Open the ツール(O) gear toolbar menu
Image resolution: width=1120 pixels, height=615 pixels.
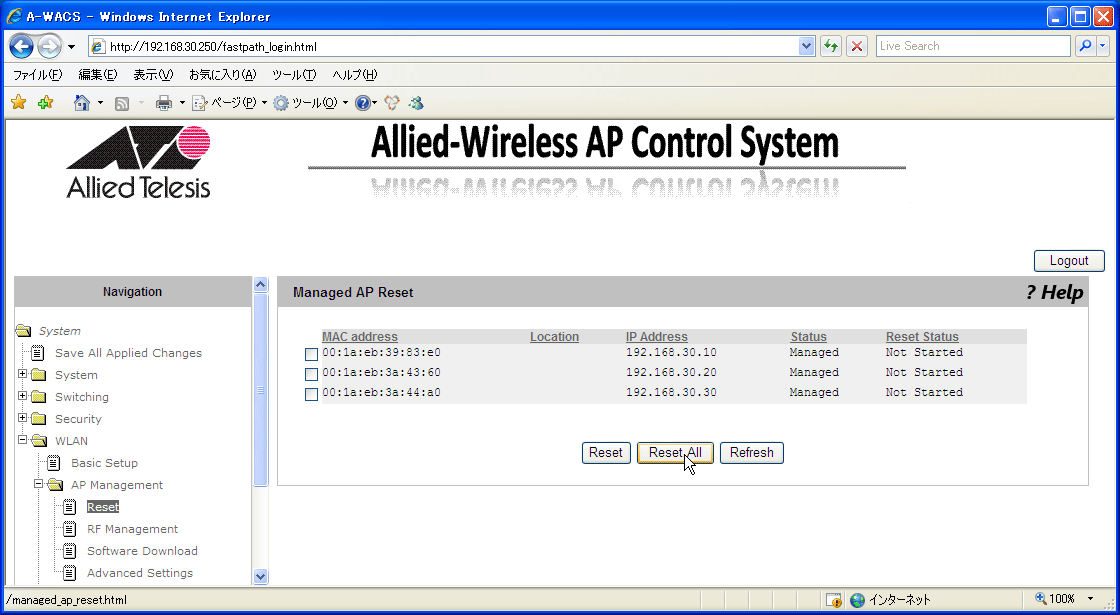tap(311, 103)
